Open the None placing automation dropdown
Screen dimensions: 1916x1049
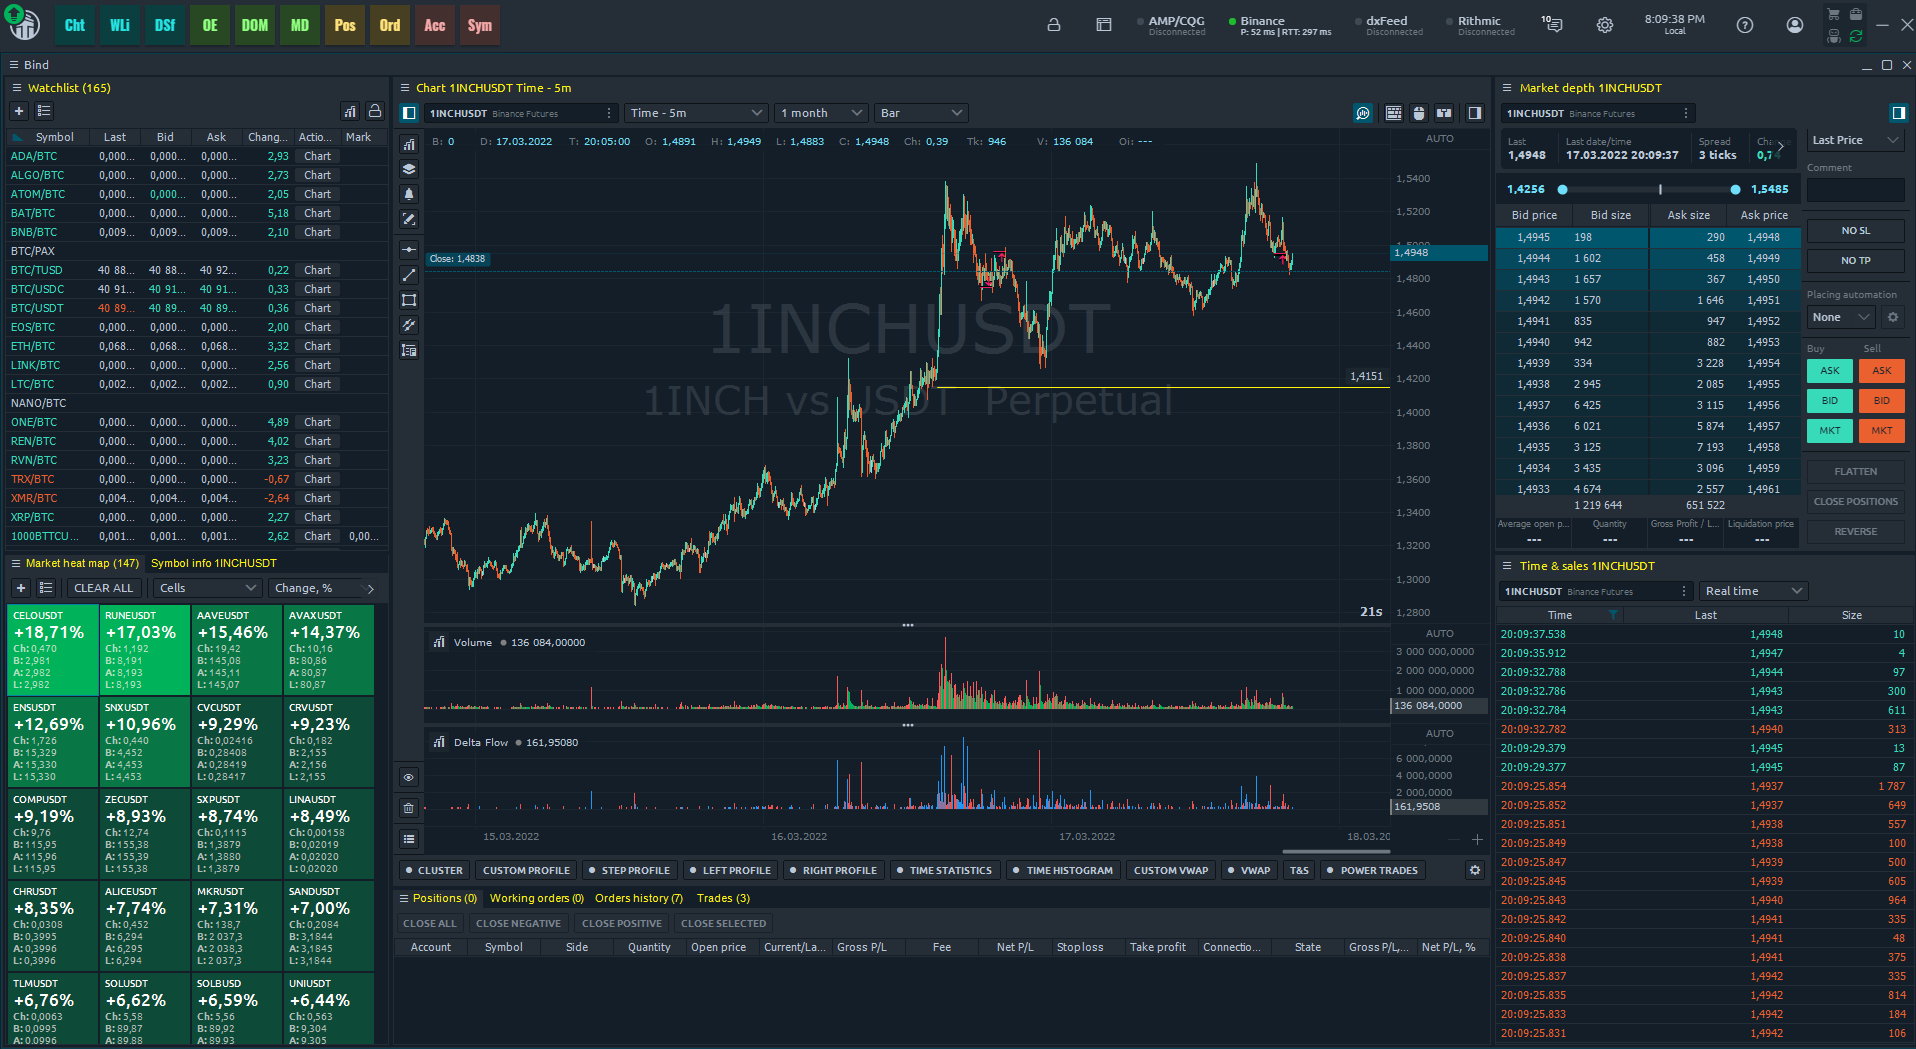1841,317
